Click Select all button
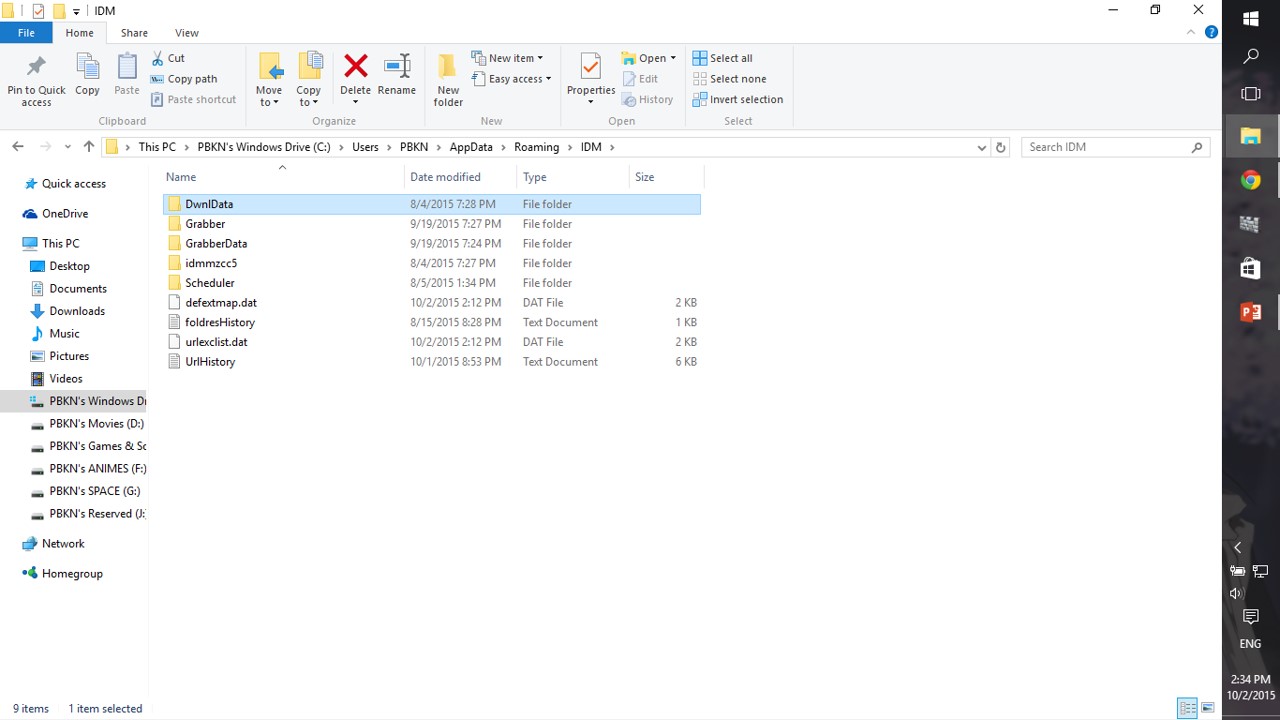The height and width of the screenshot is (720, 1280). pos(723,58)
